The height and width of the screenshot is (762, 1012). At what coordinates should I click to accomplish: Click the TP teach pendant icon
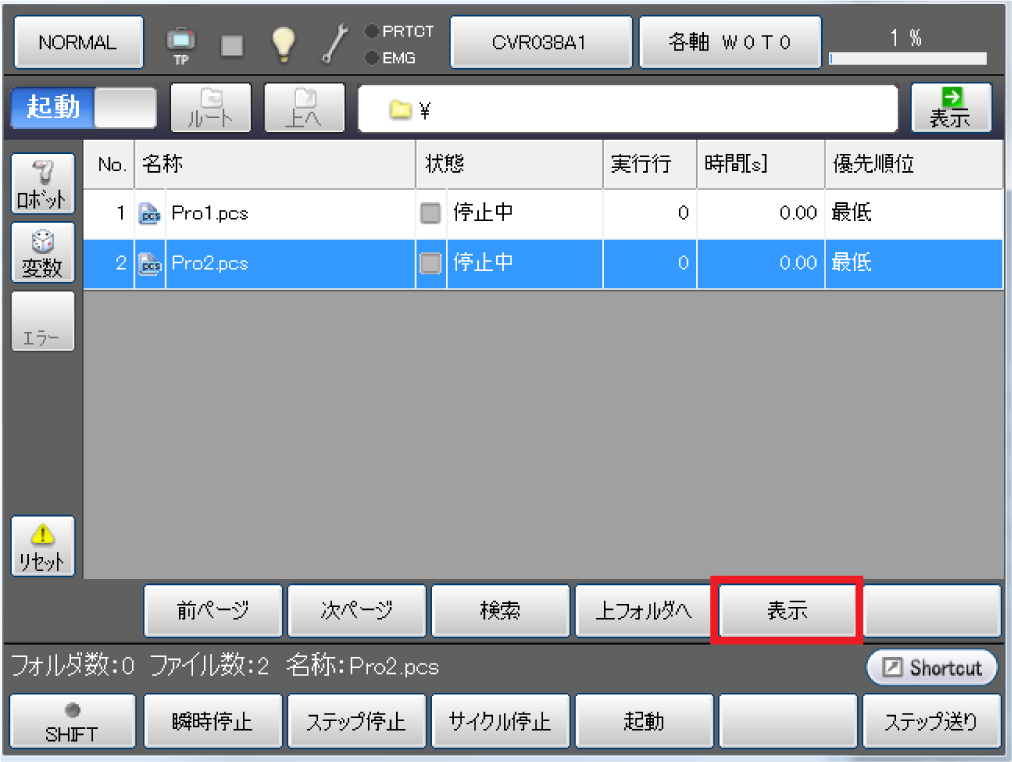coord(183,43)
